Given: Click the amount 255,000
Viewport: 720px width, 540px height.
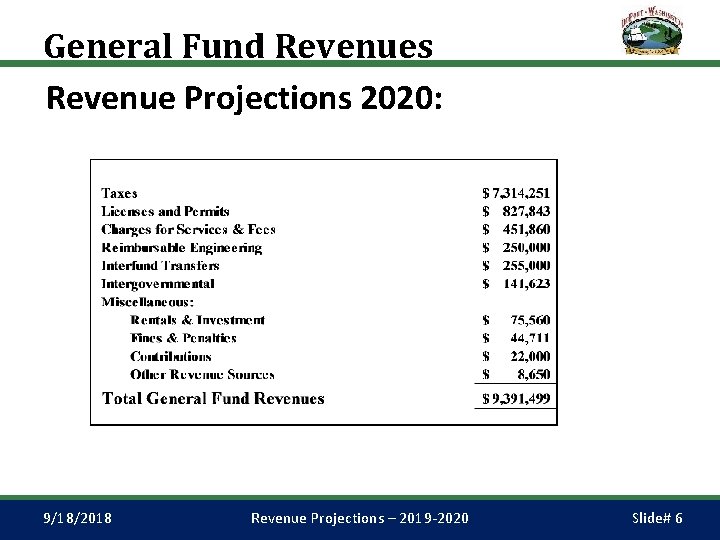Looking at the screenshot, I should [526, 265].
